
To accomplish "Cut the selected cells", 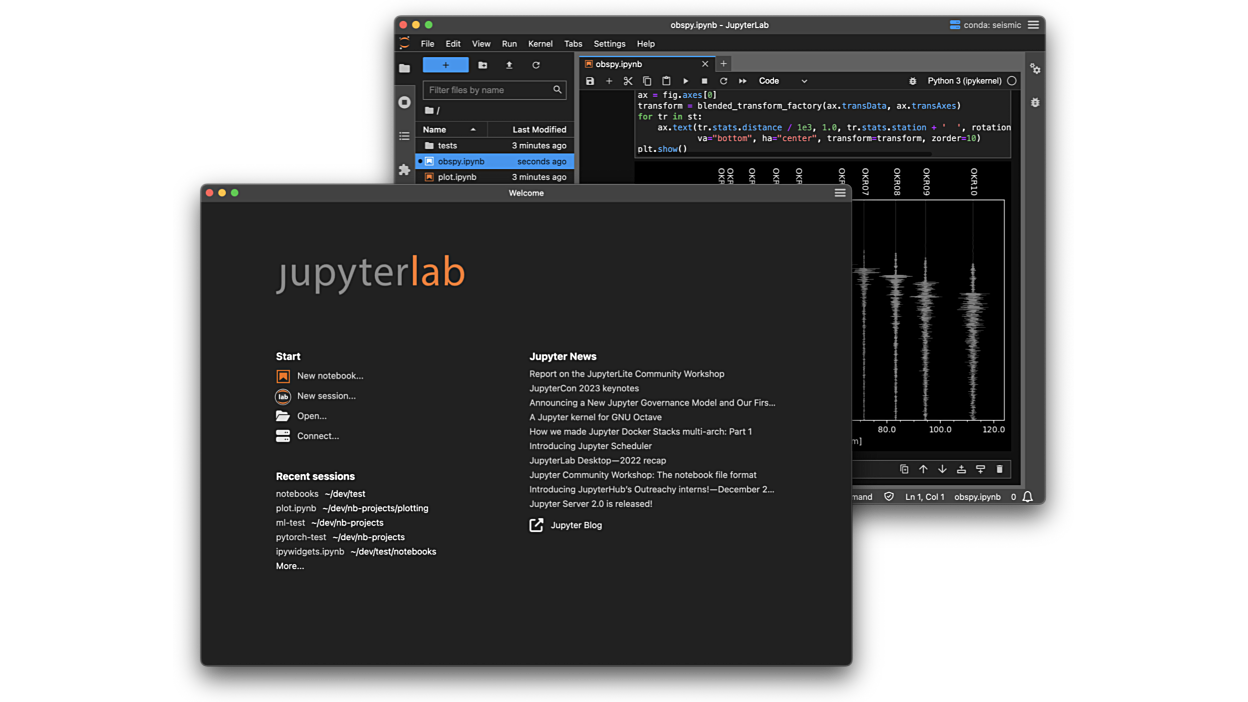I will (628, 81).
